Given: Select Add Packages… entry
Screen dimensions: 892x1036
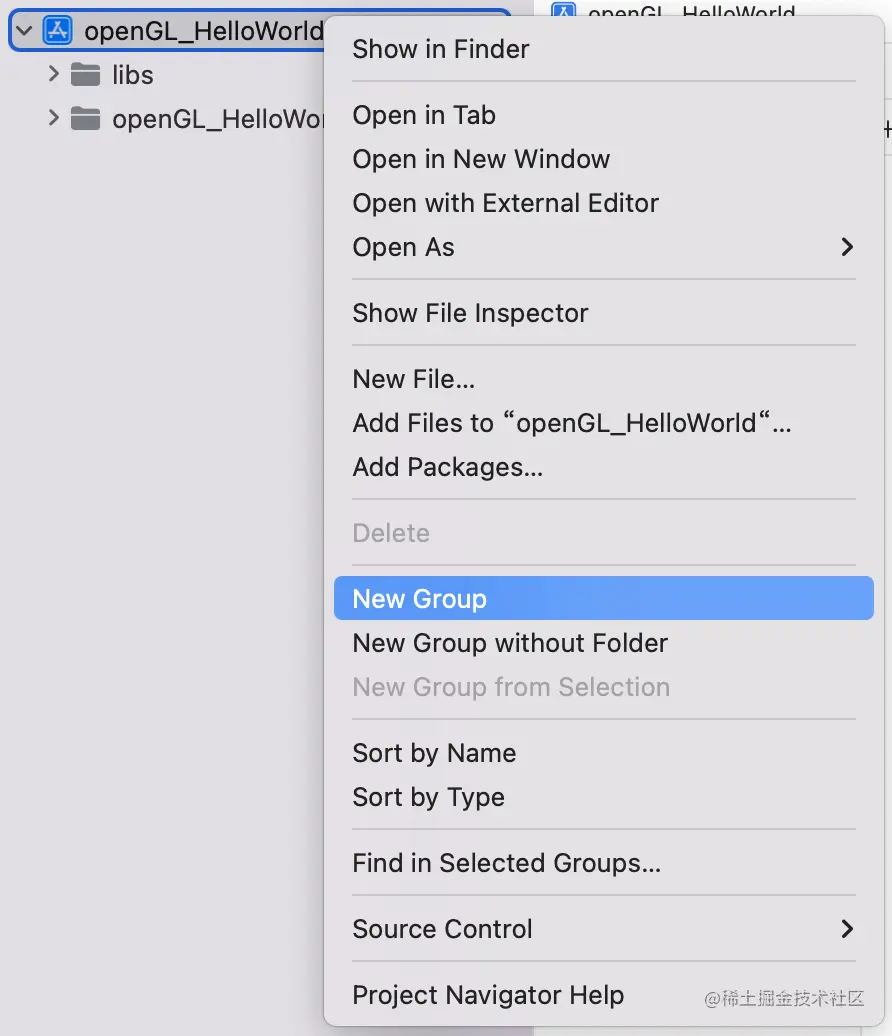Looking at the screenshot, I should tap(604, 467).
